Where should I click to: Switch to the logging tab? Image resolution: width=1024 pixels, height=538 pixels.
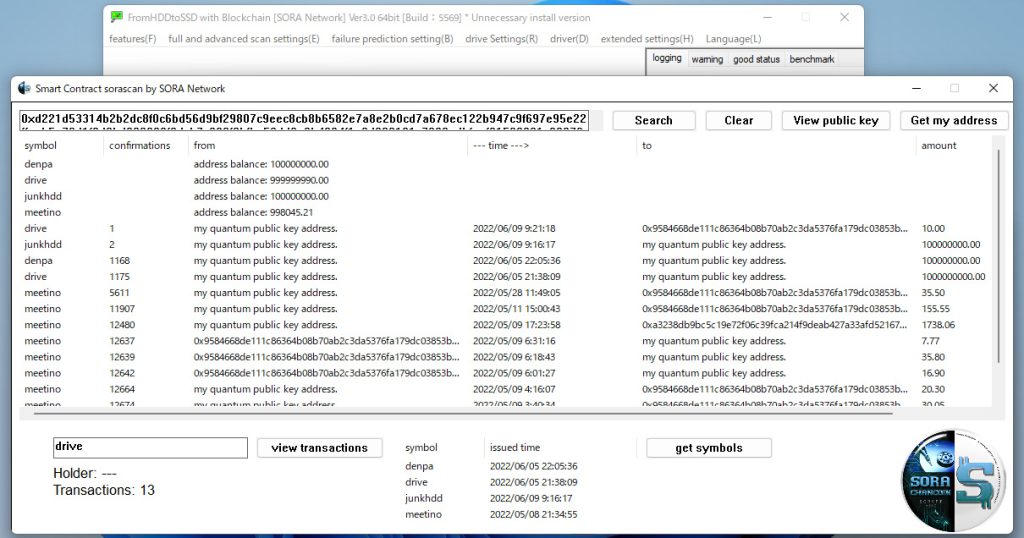[x=667, y=58]
